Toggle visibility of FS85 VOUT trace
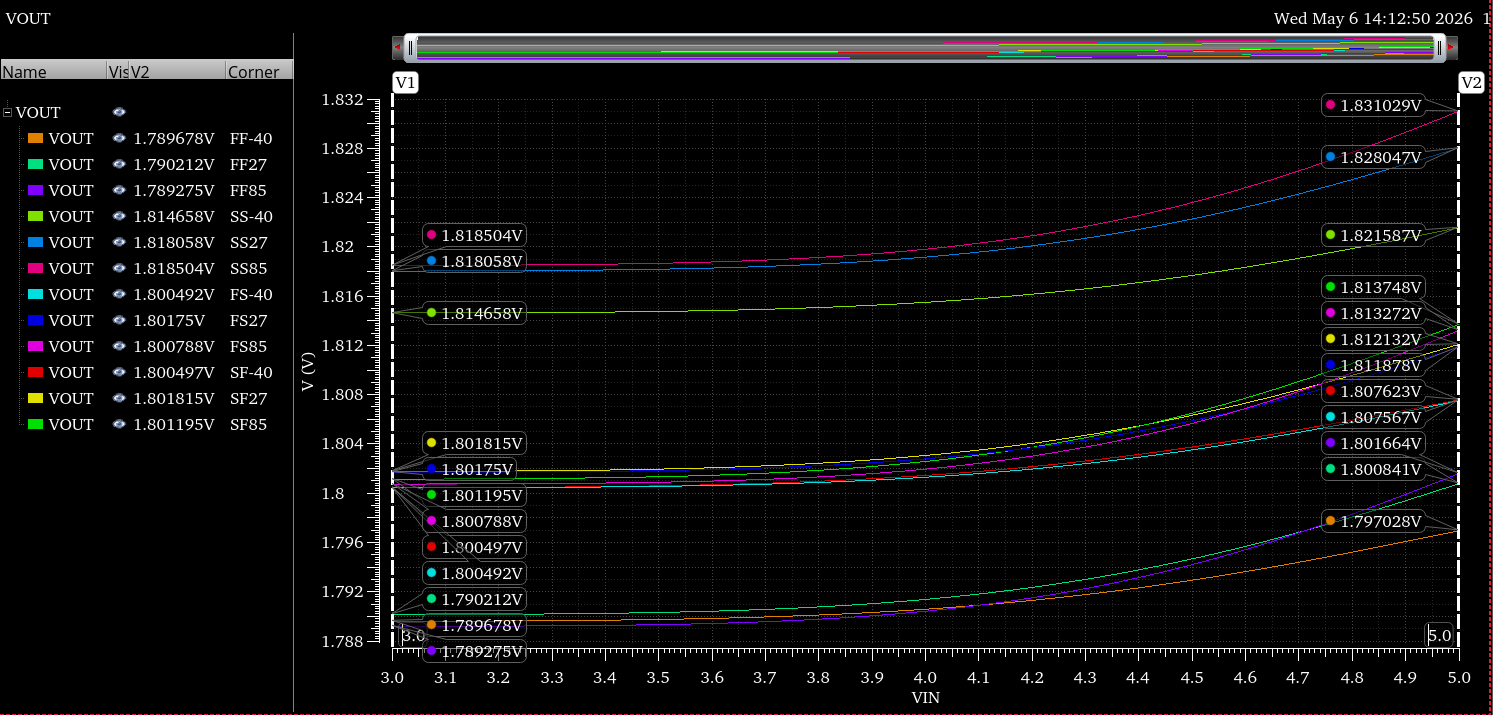1493x715 pixels. [x=119, y=346]
